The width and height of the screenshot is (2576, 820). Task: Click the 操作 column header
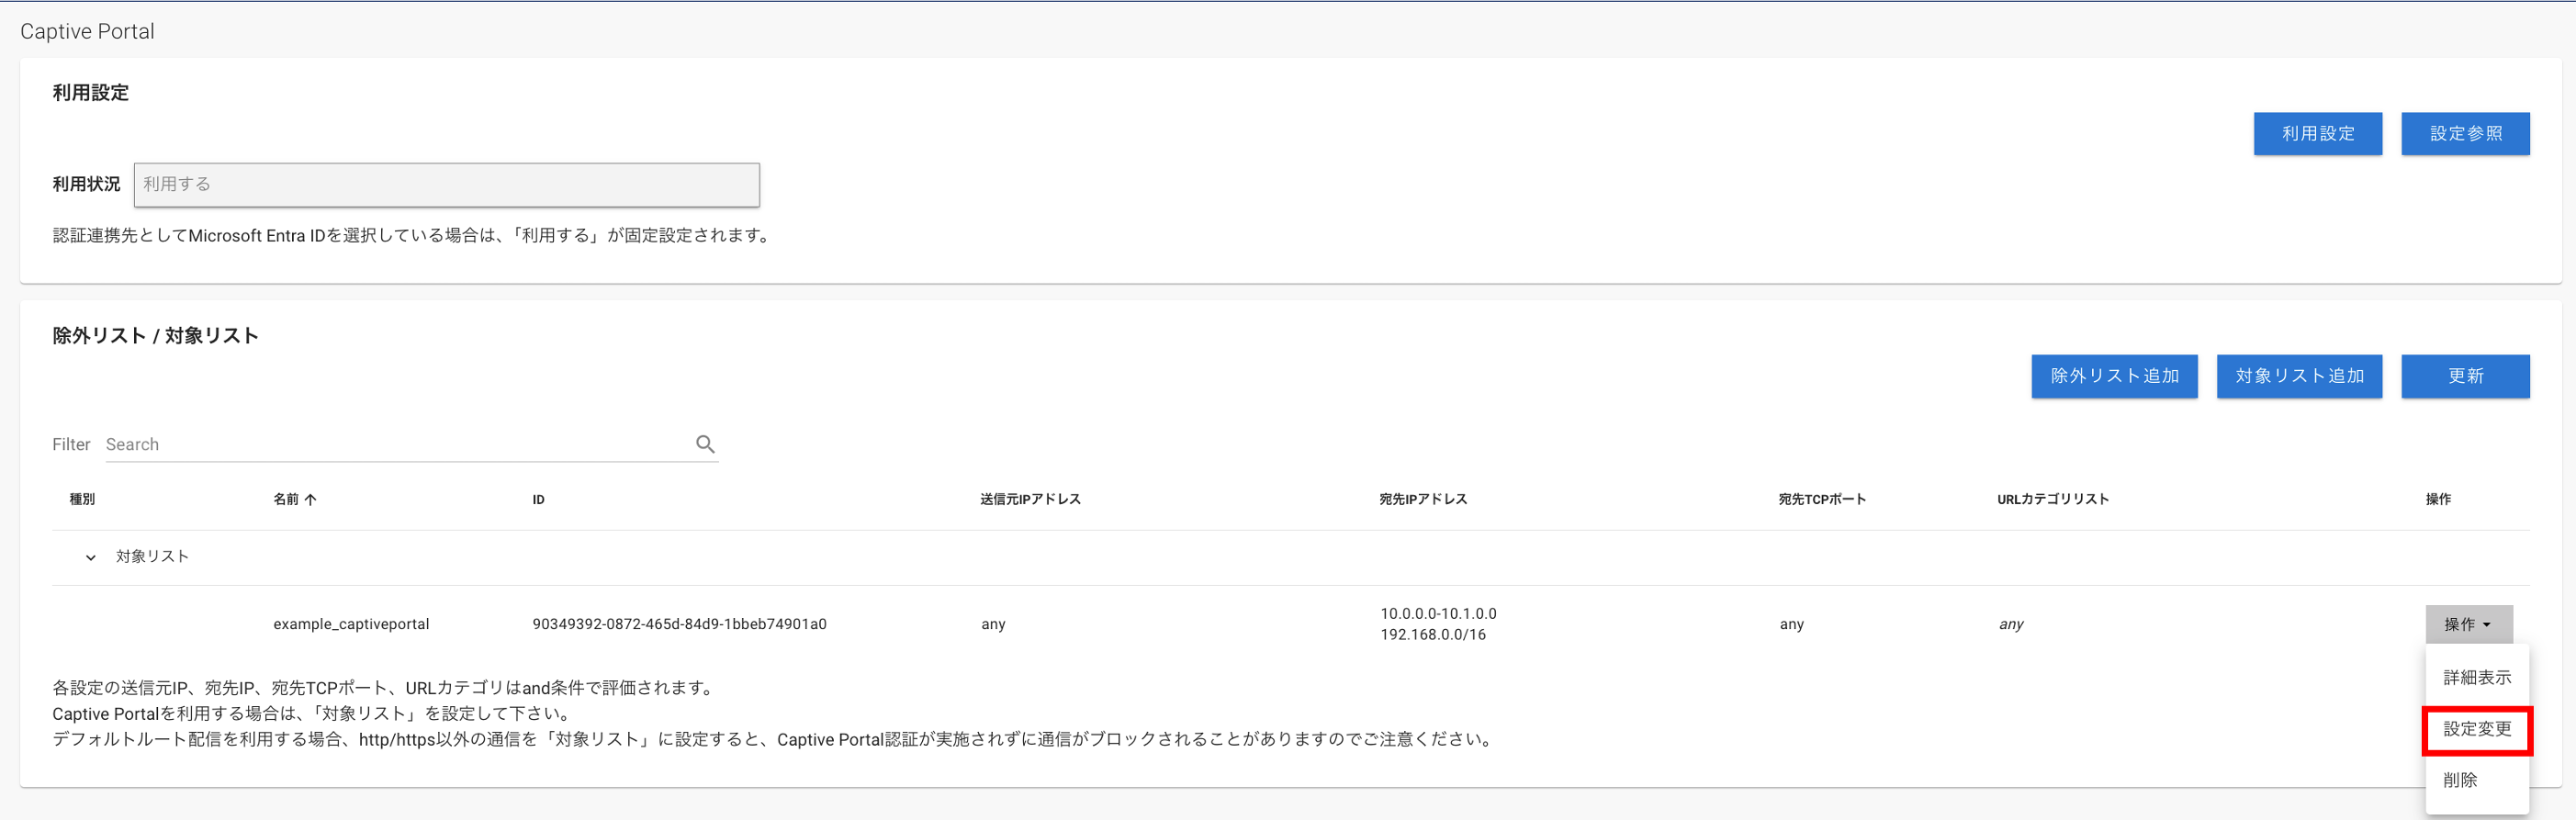point(2438,499)
